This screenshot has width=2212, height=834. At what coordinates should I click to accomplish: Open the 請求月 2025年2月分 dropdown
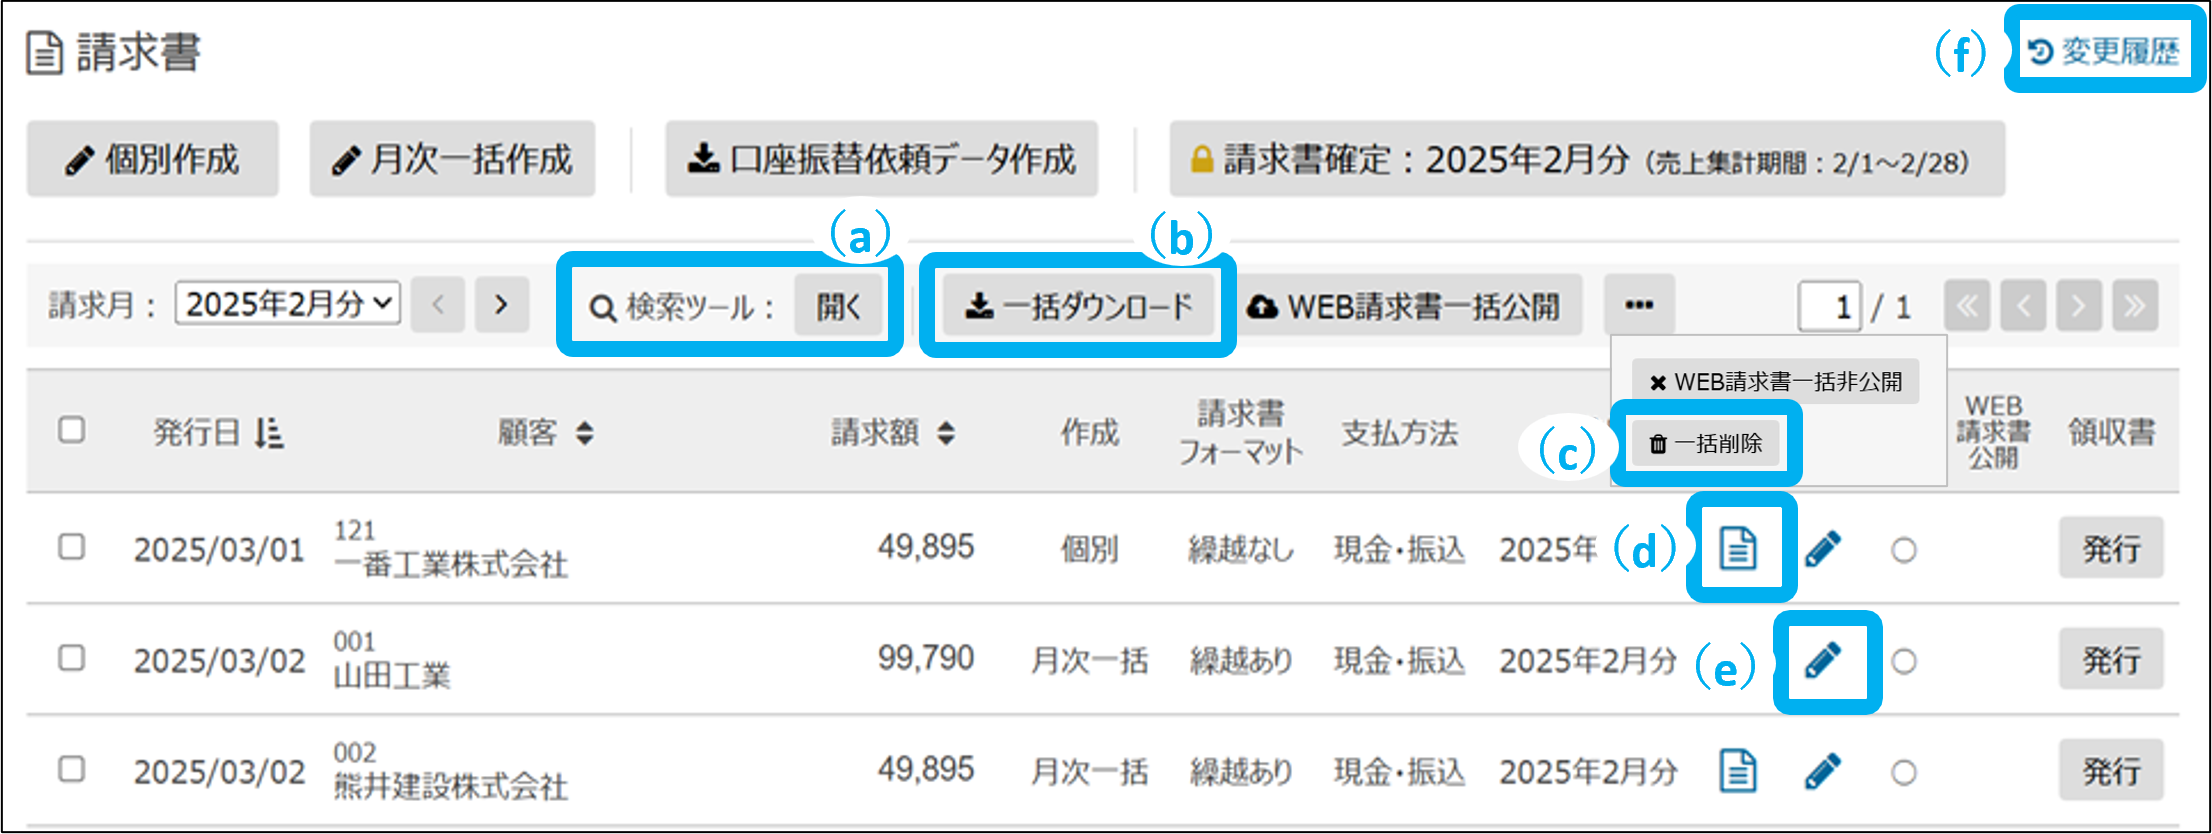(x=288, y=304)
